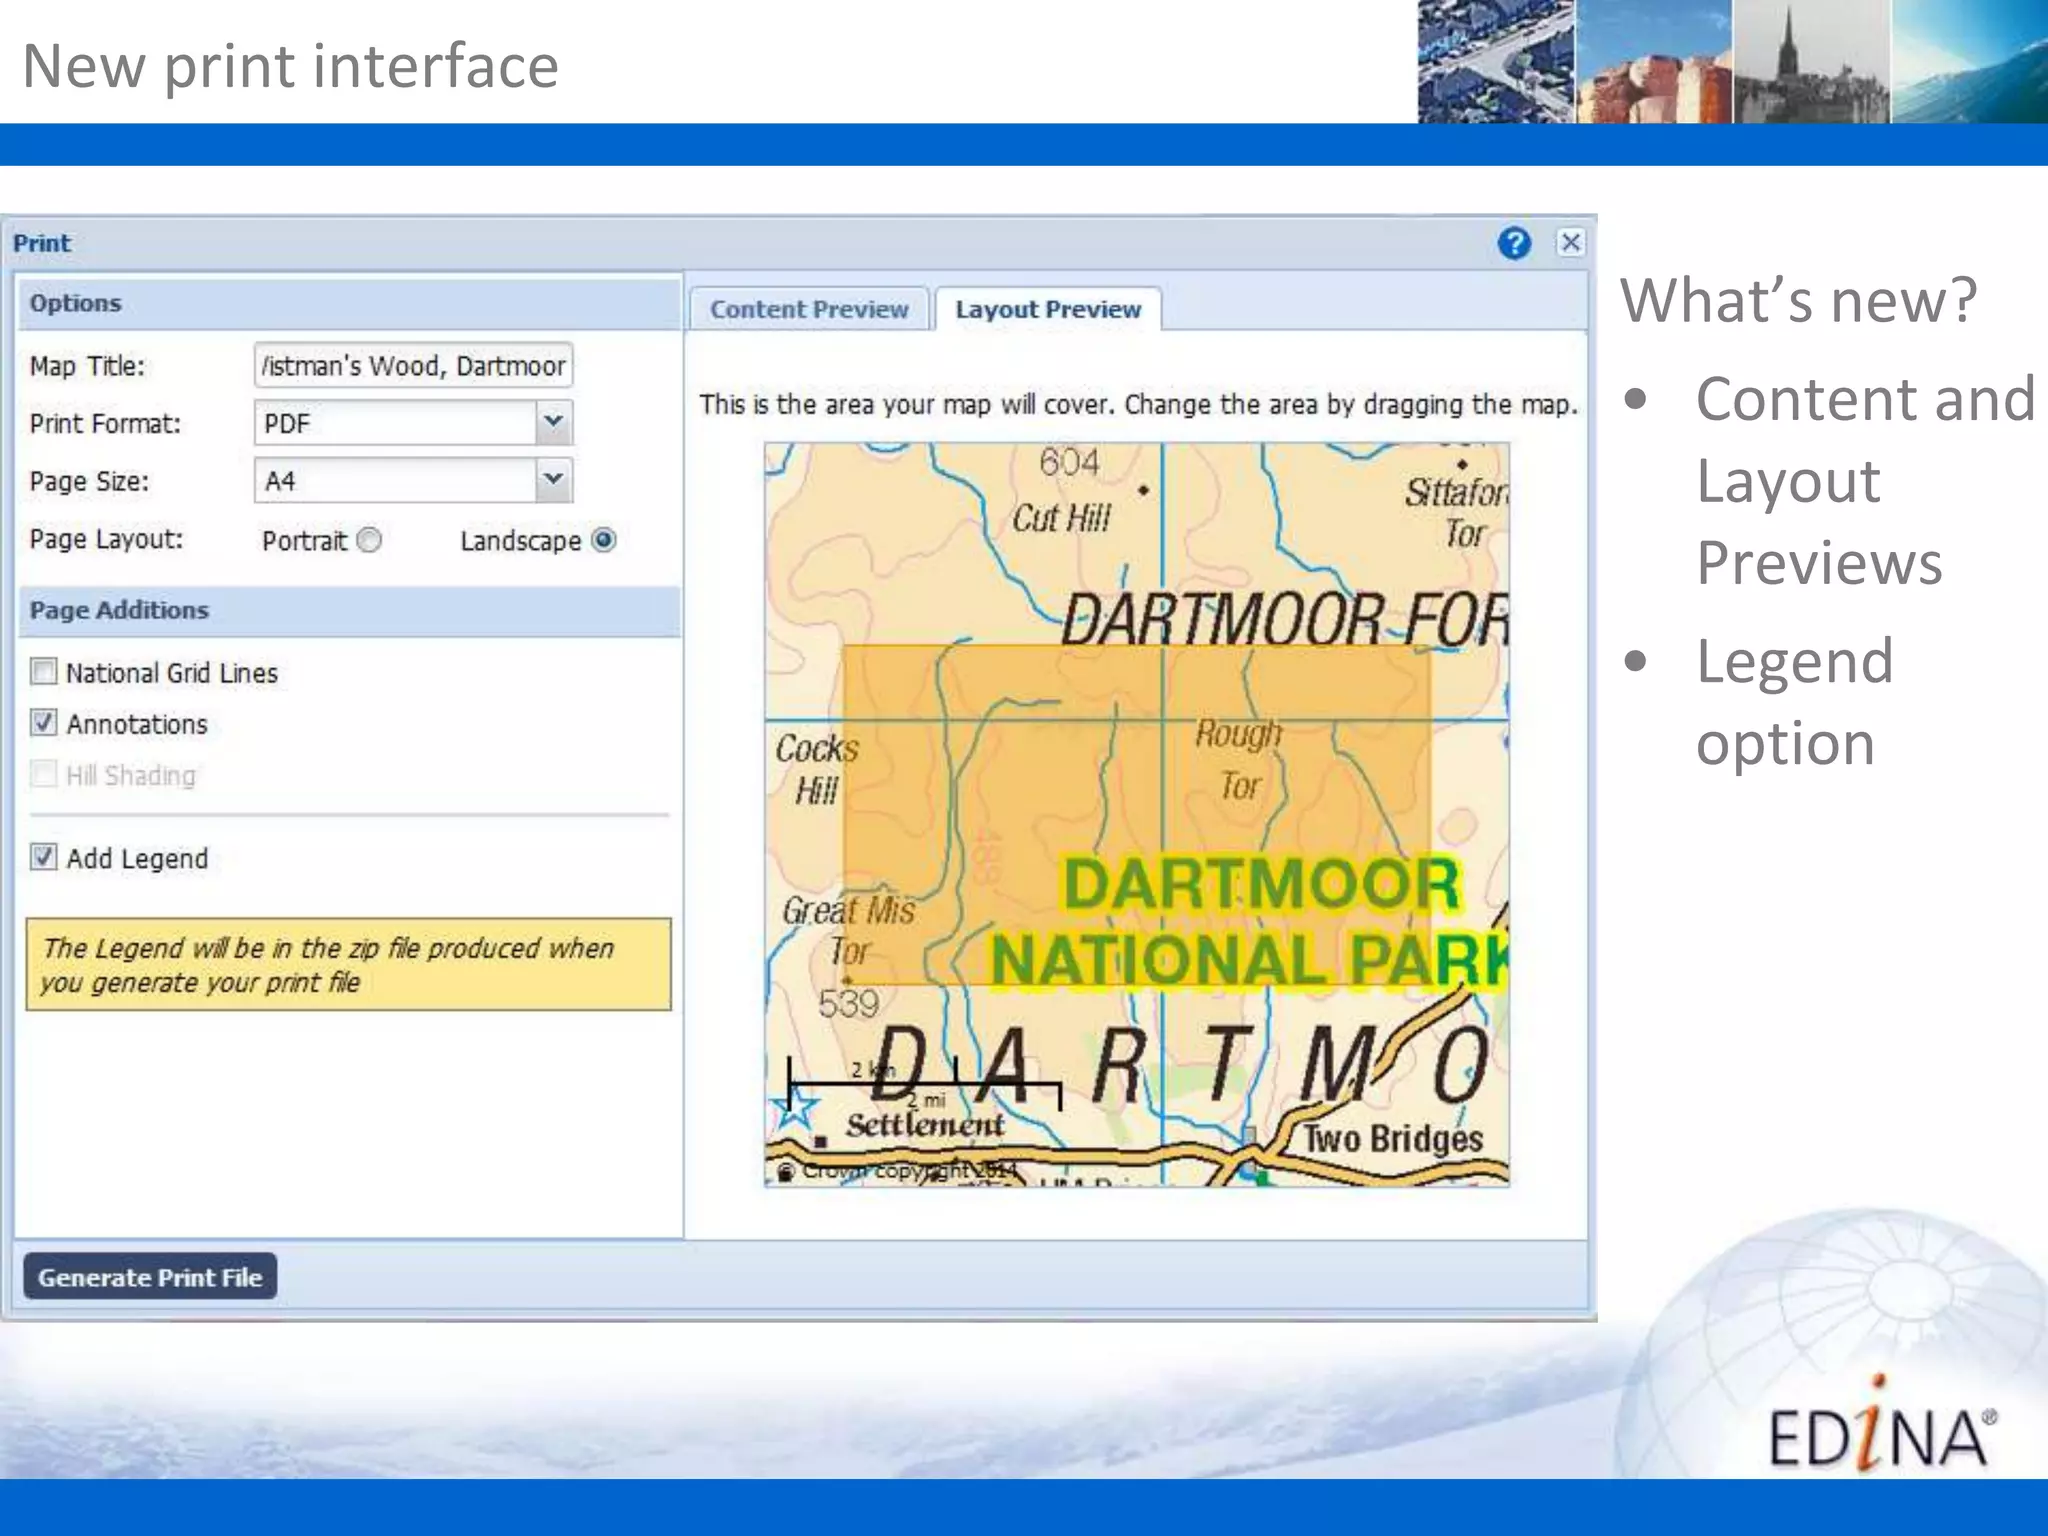Click the aerial roads header photo
This screenshot has width=2048, height=1536.
pyautogui.click(x=1495, y=62)
